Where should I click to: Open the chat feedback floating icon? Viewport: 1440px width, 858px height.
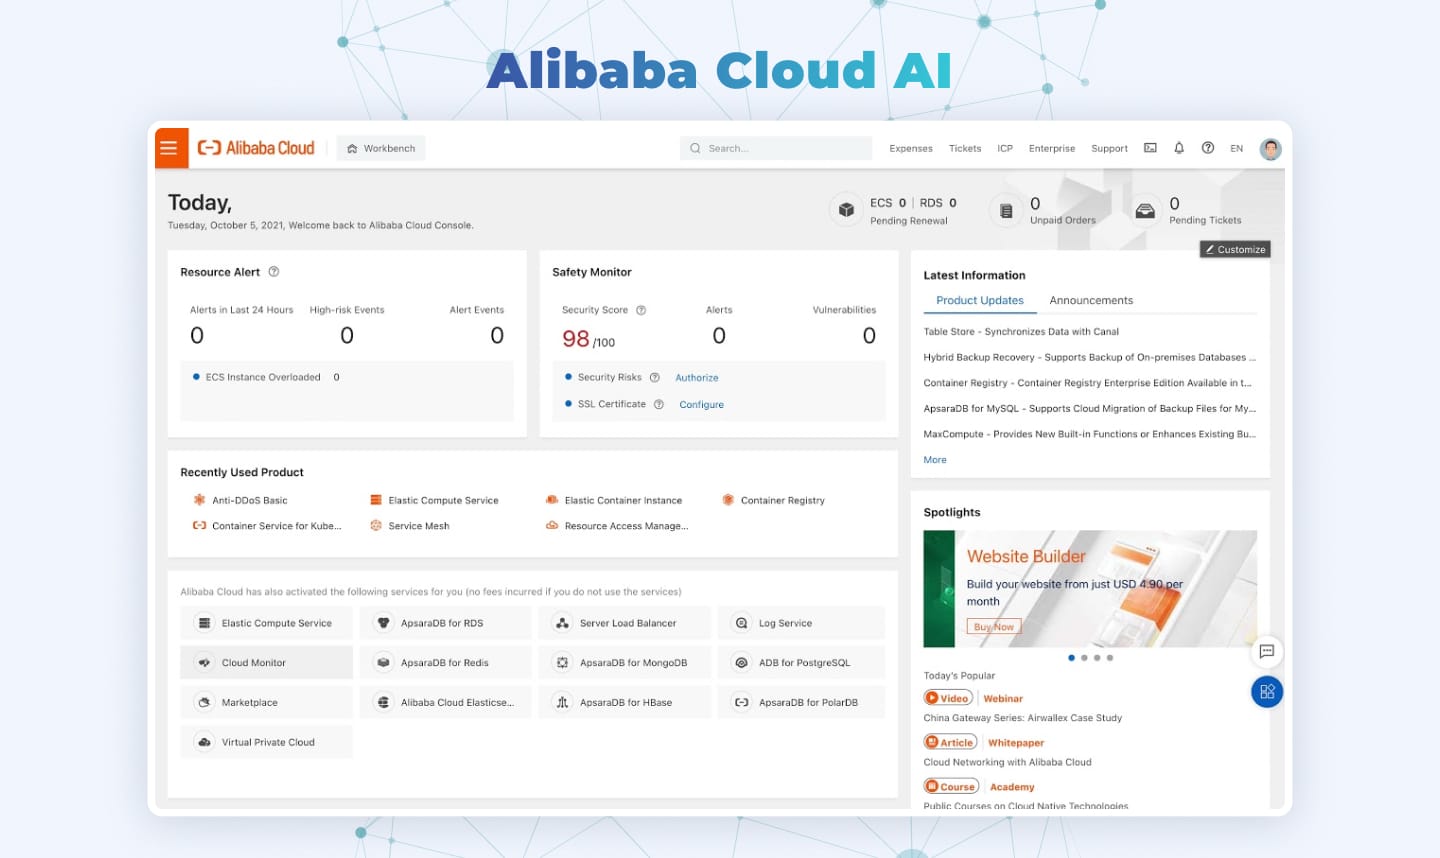point(1267,652)
